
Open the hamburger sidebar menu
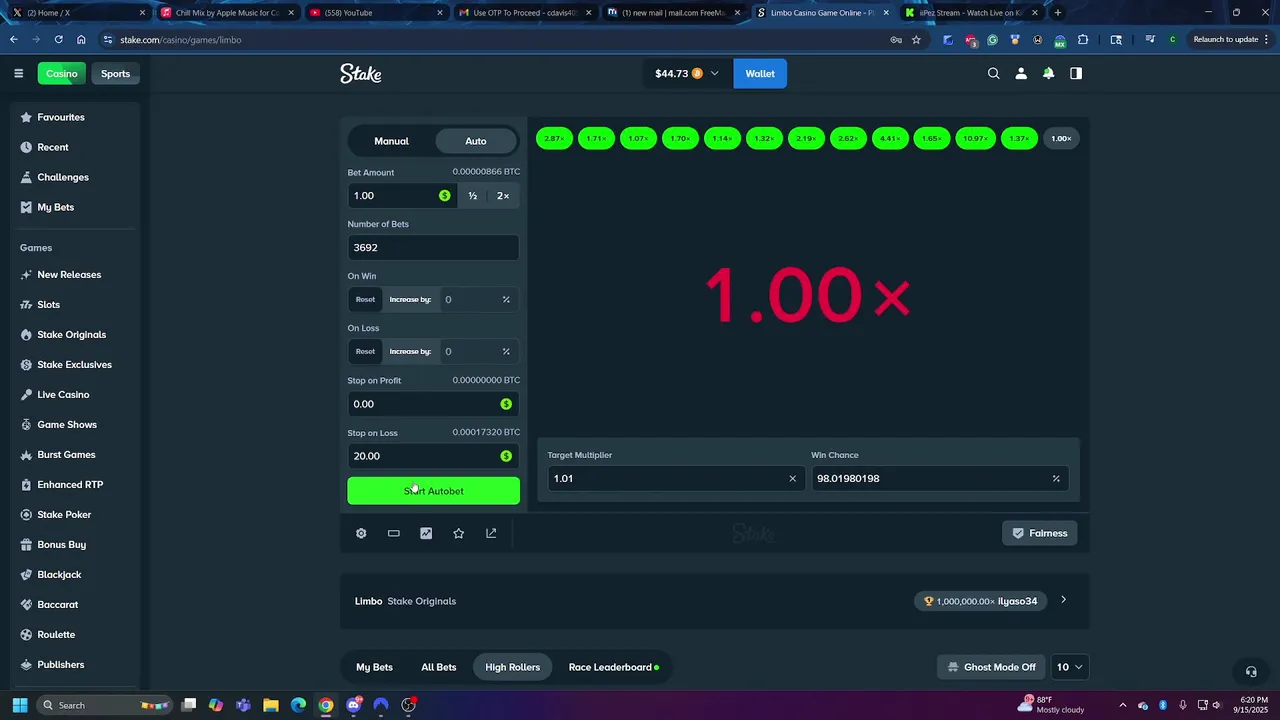(x=18, y=73)
